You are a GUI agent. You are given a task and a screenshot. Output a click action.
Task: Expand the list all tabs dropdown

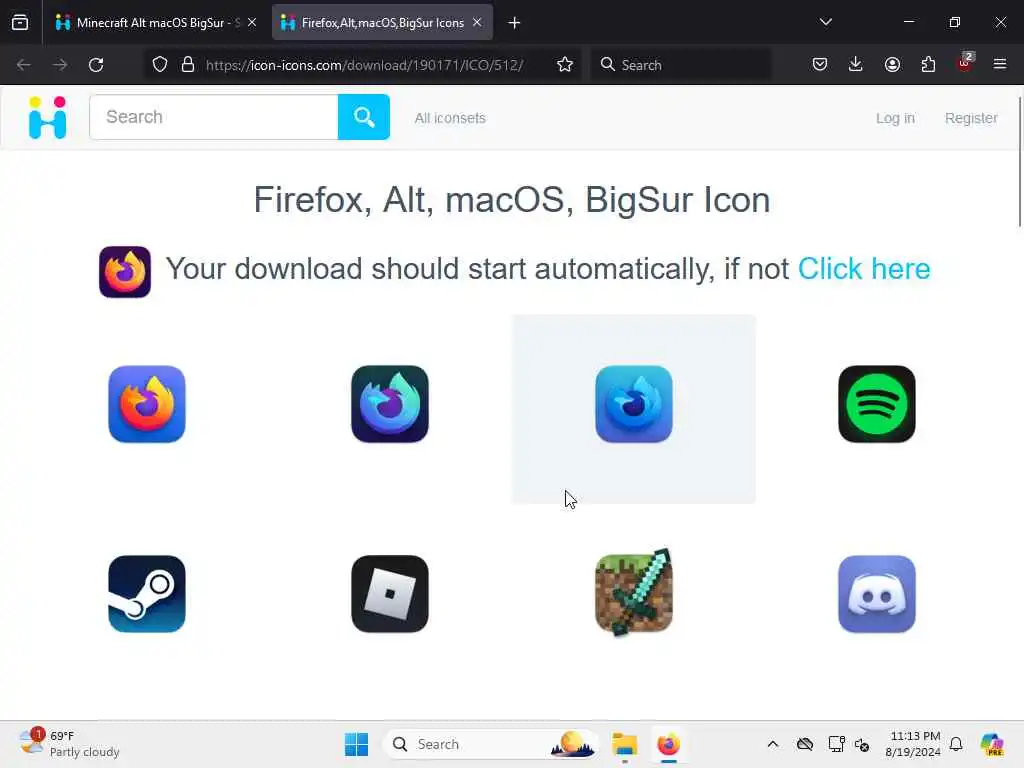click(x=825, y=22)
